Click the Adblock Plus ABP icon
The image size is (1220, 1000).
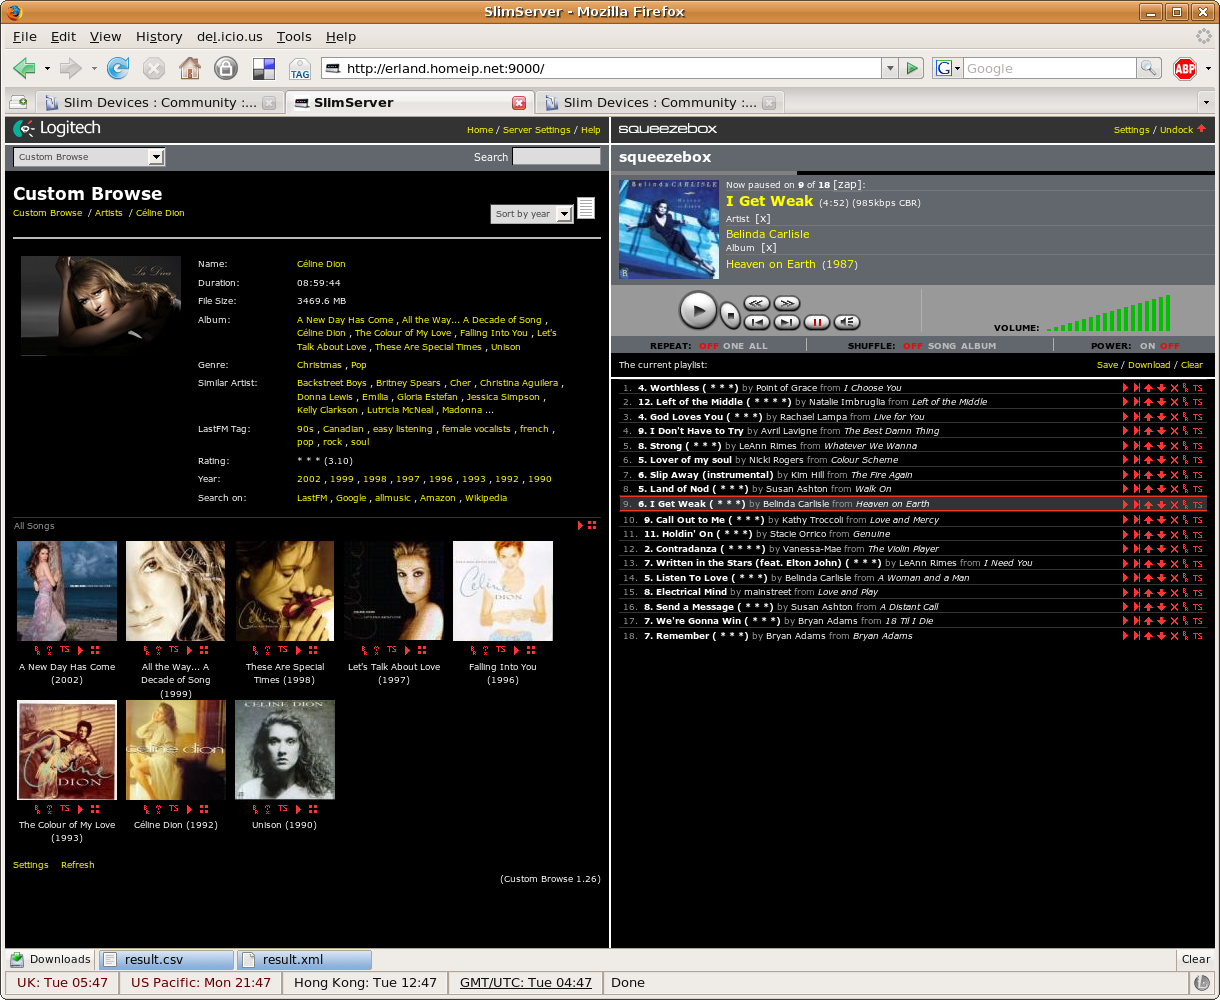click(1185, 69)
